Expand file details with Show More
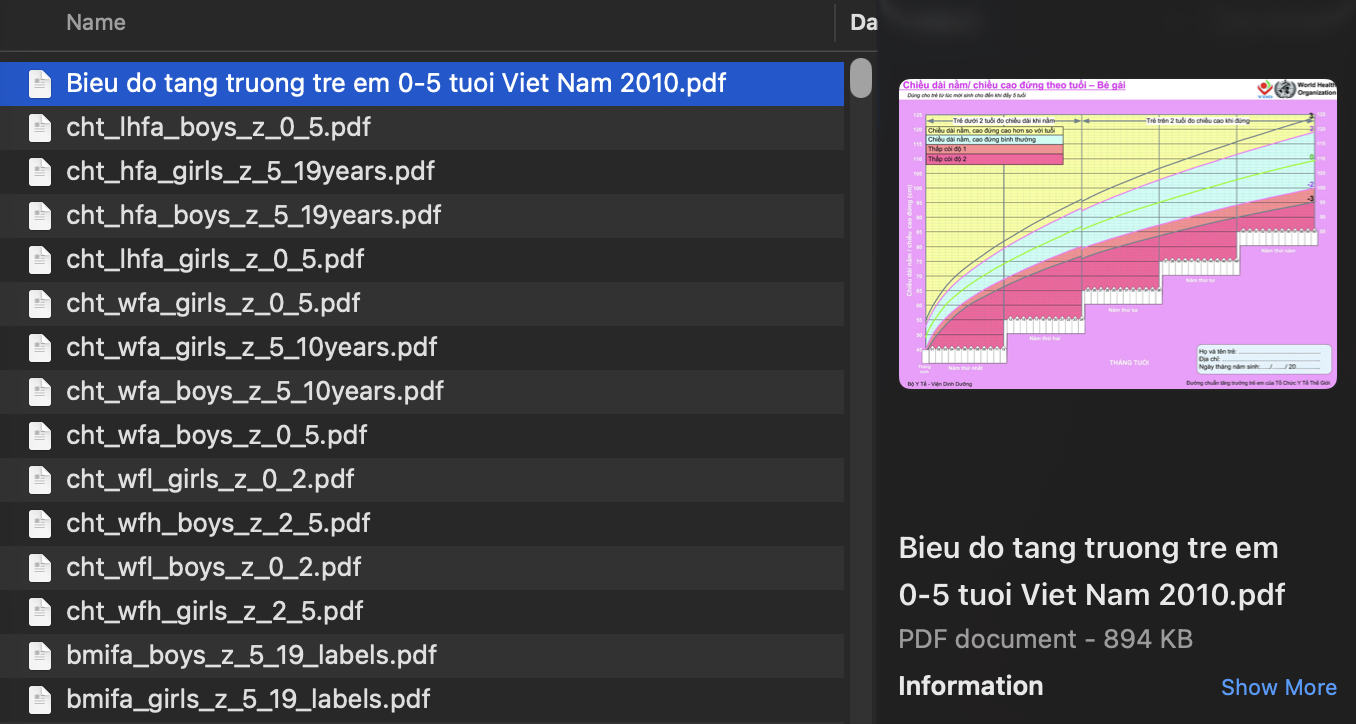Viewport: 1356px width, 724px height. pyautogui.click(x=1278, y=687)
